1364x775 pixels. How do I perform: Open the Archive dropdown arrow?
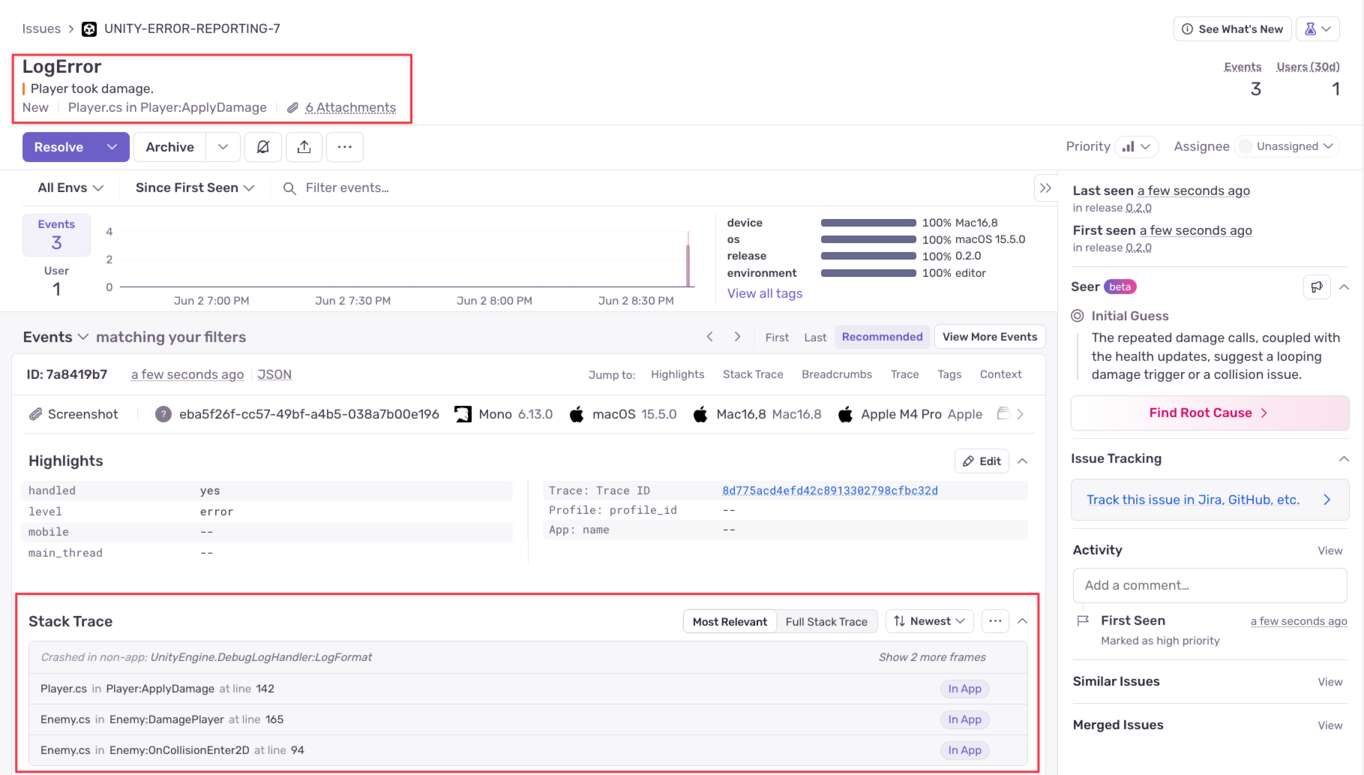click(x=222, y=146)
